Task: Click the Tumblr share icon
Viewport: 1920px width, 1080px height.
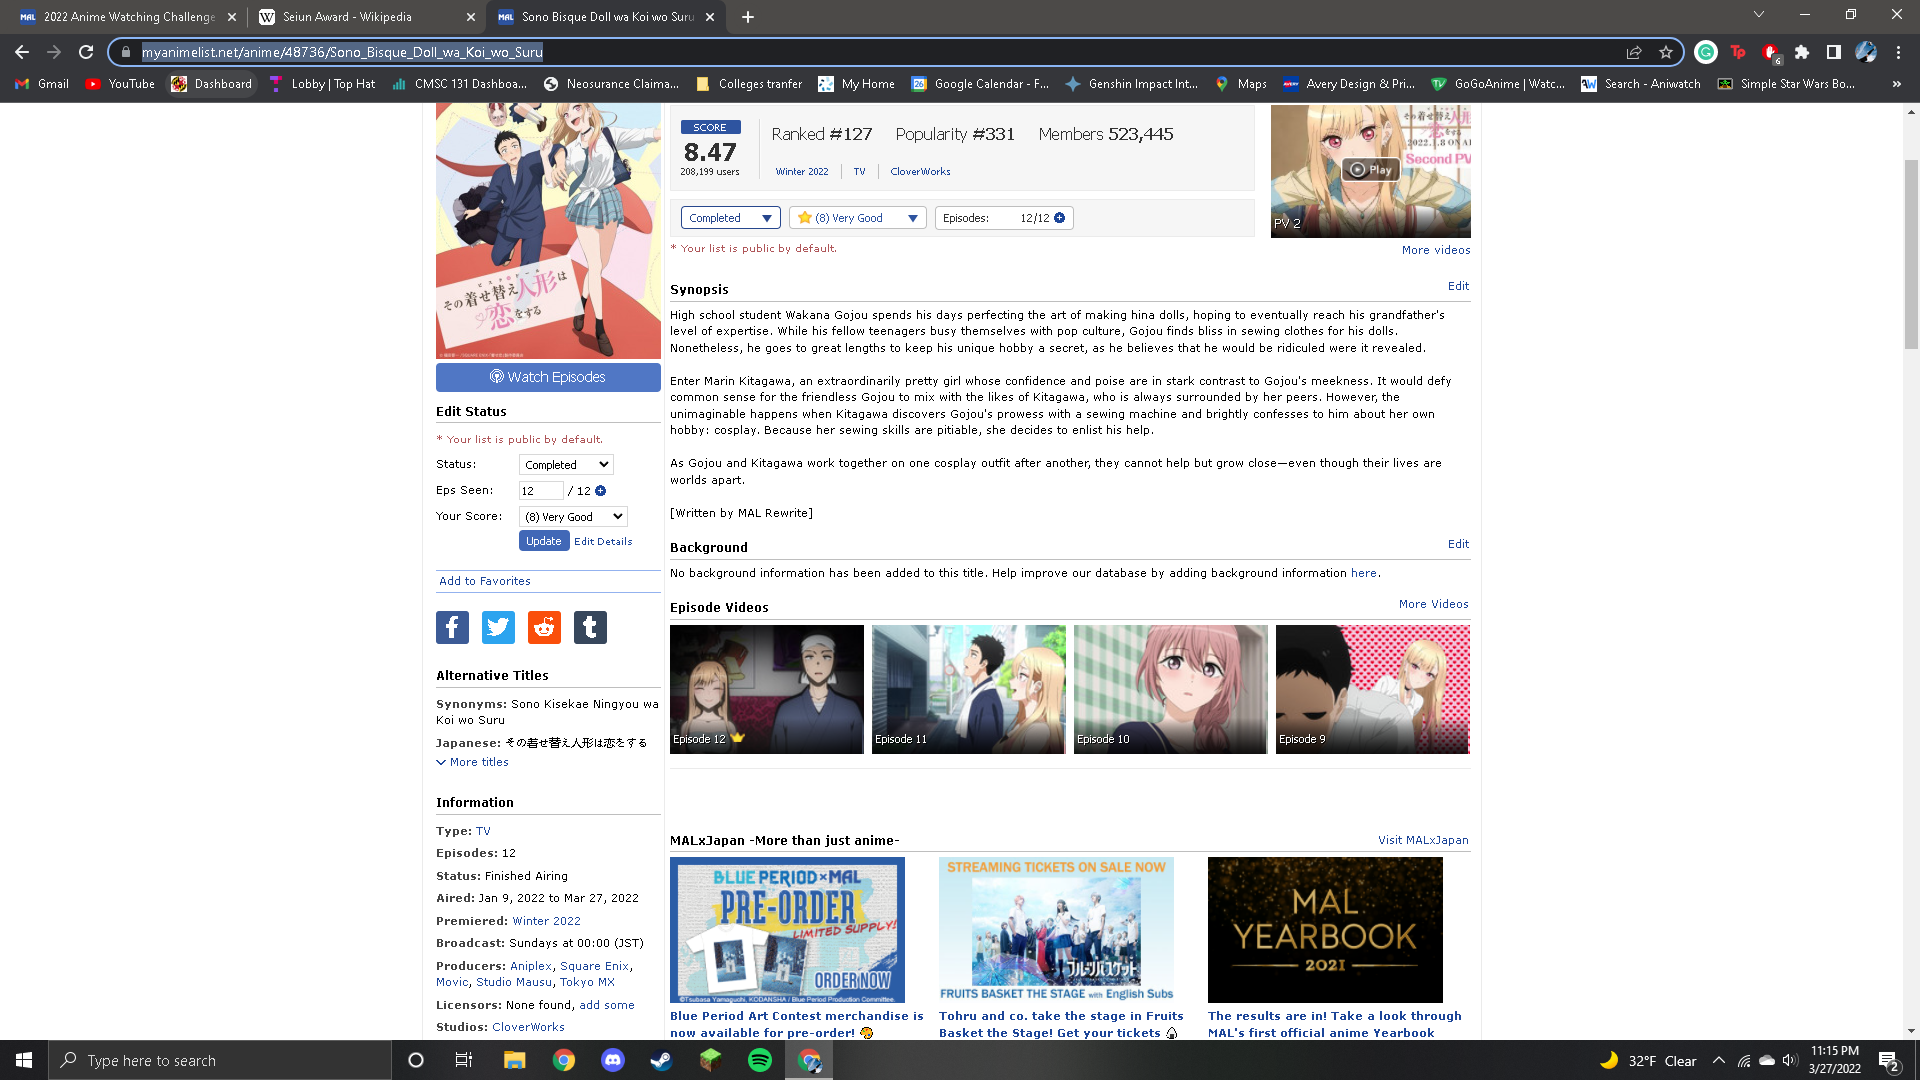Action: pos(590,627)
